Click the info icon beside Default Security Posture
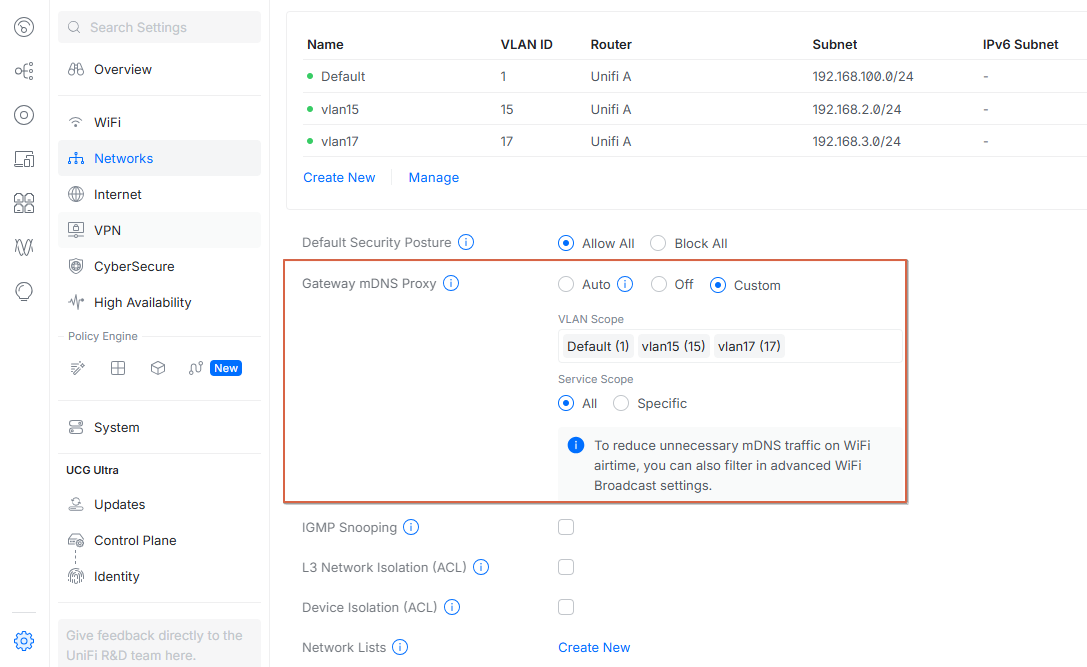 pos(466,243)
